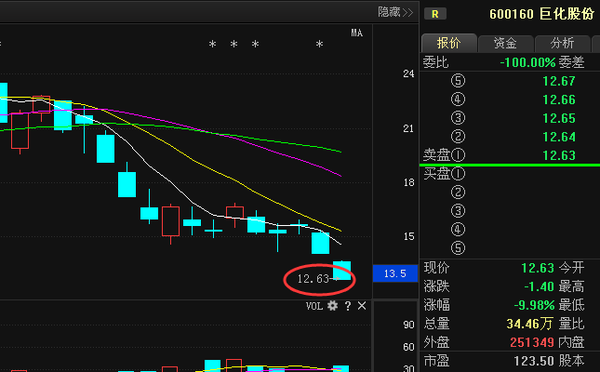Click the stock title 600160 巨化股份
Viewport: 600px width, 372px height.
click(542, 14)
